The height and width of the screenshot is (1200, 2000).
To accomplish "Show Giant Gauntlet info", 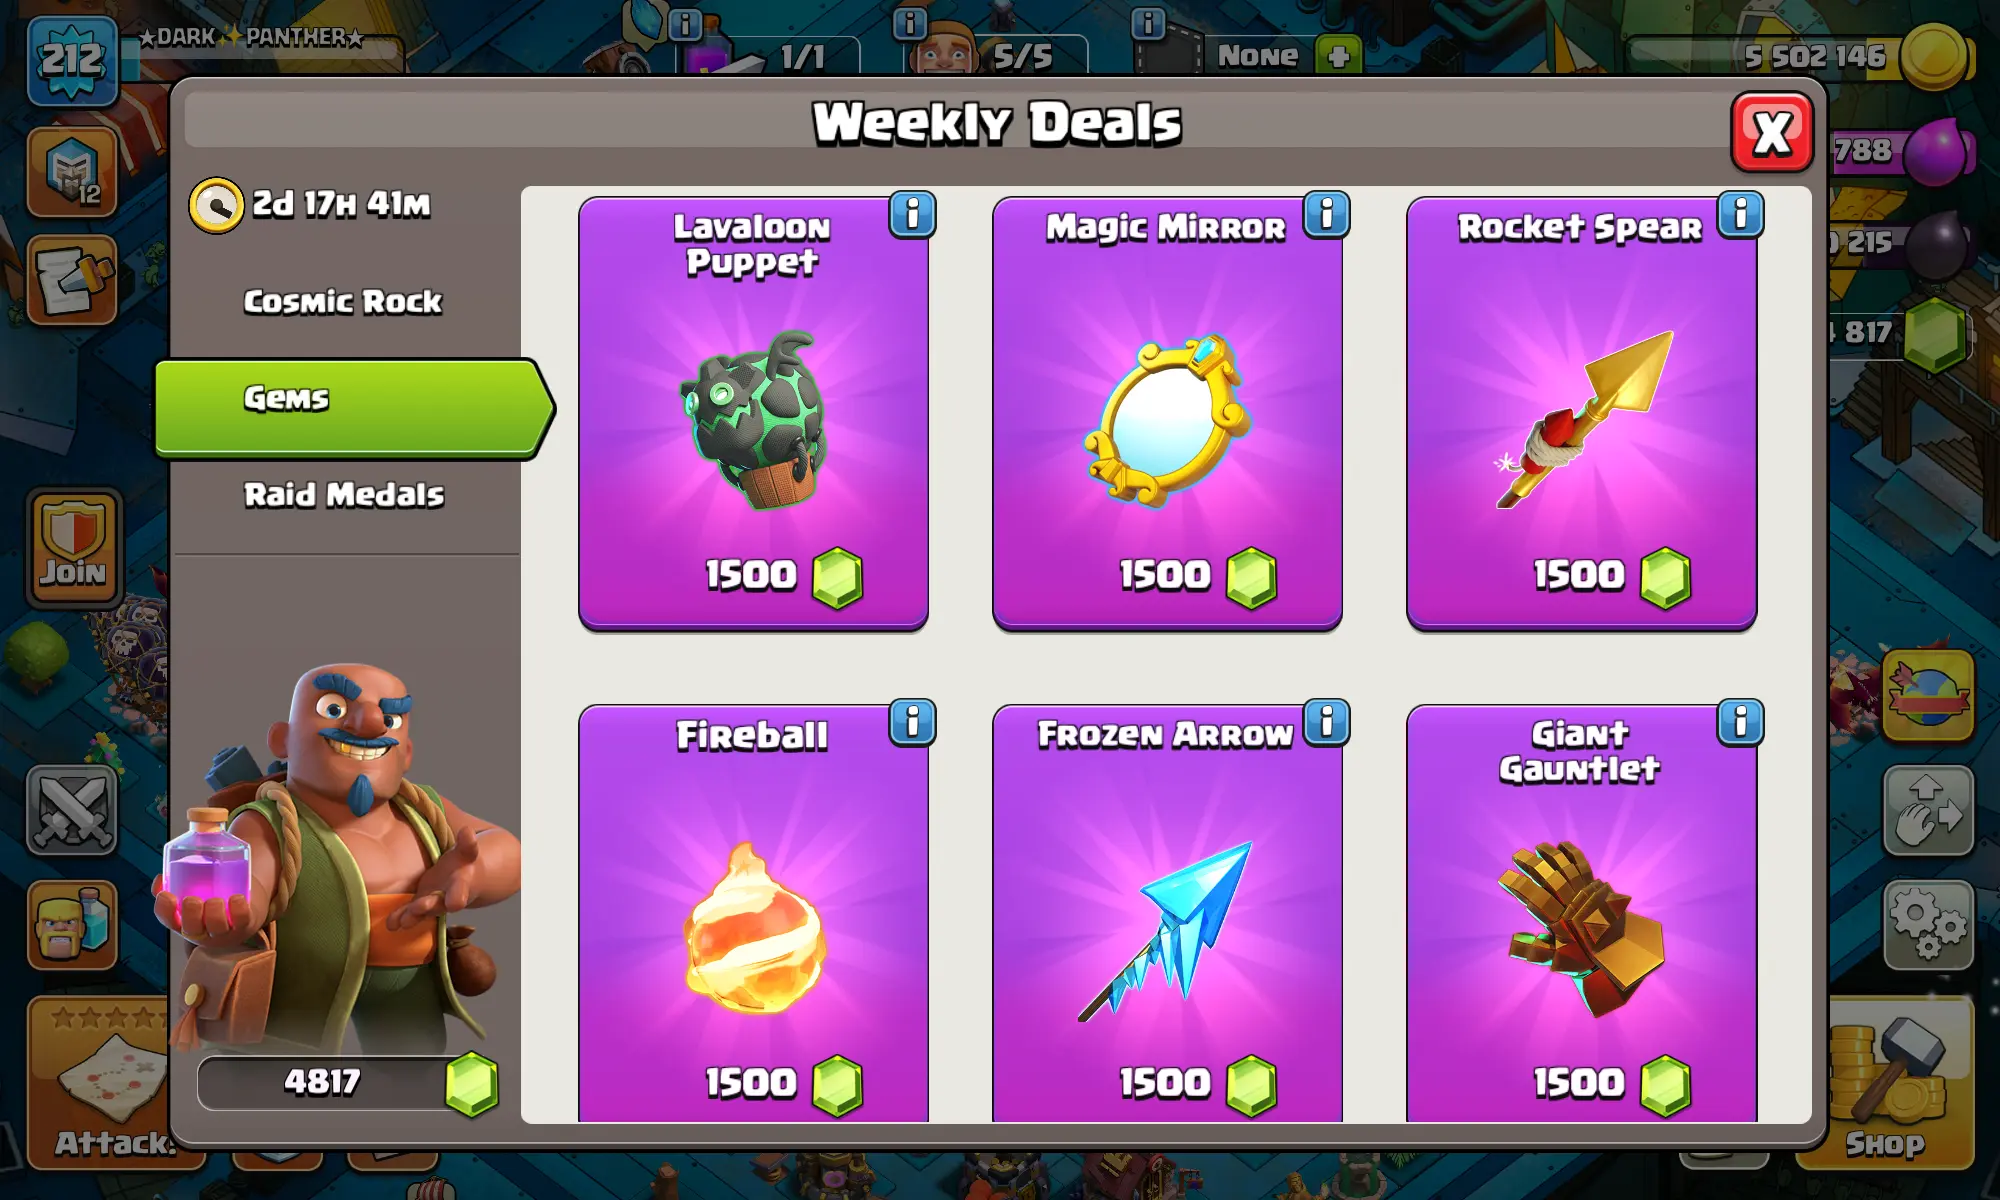I will pyautogui.click(x=1740, y=722).
